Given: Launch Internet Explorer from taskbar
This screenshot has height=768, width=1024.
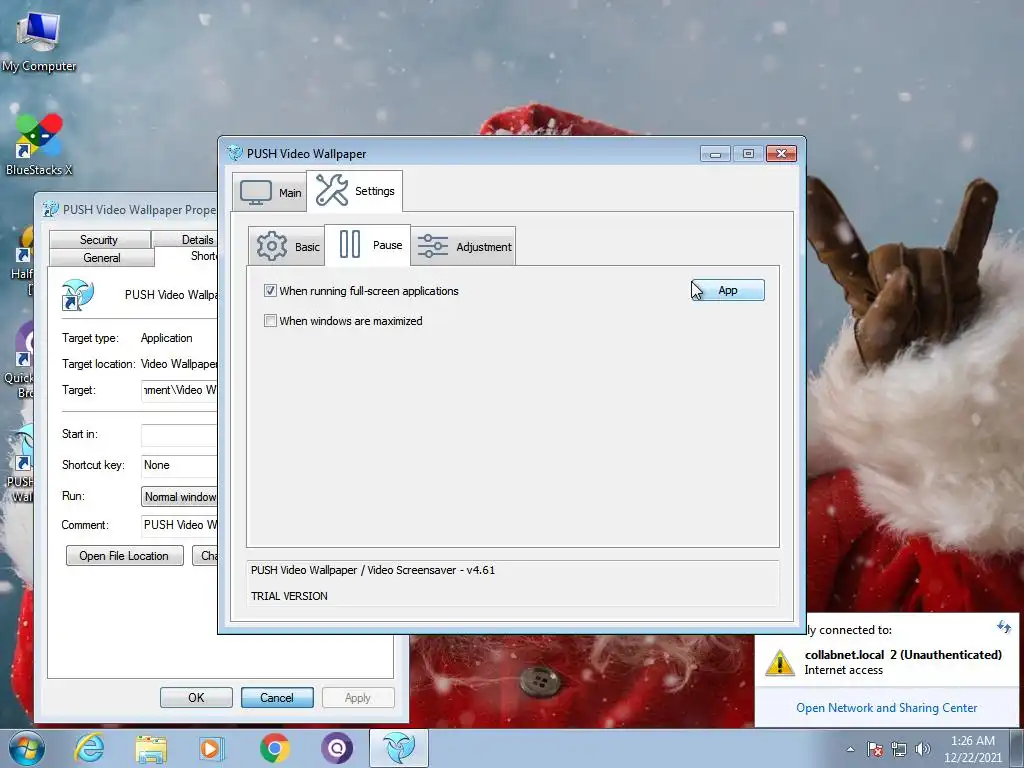Looking at the screenshot, I should [89, 748].
